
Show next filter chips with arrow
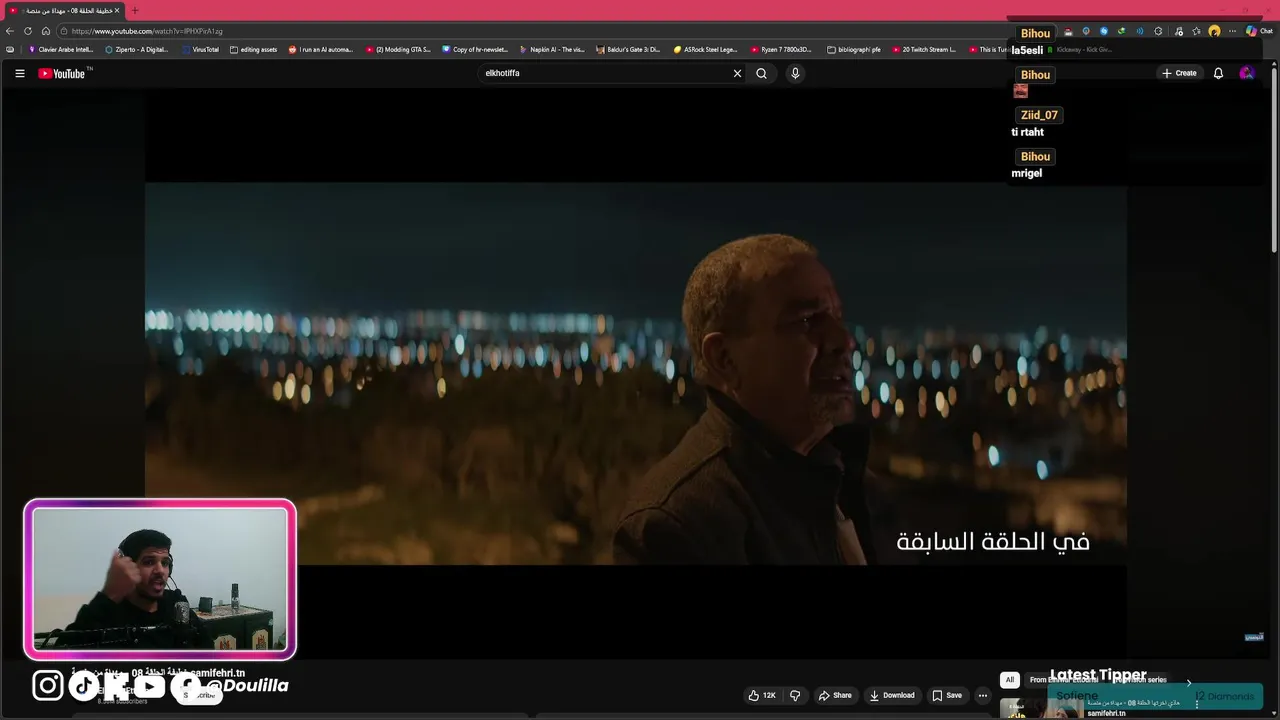coord(1189,682)
